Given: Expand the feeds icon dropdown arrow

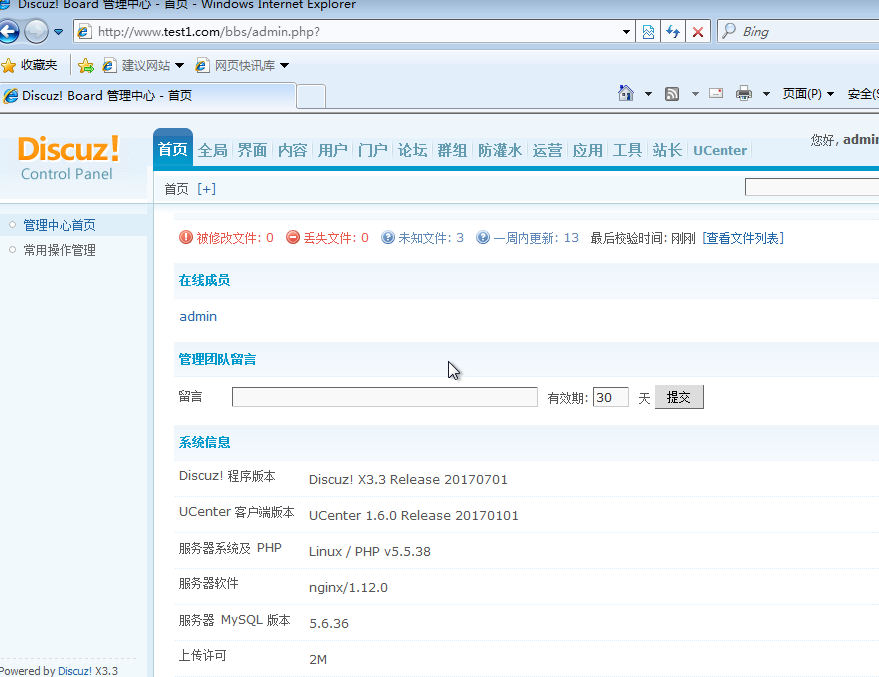Looking at the screenshot, I should [x=695, y=94].
